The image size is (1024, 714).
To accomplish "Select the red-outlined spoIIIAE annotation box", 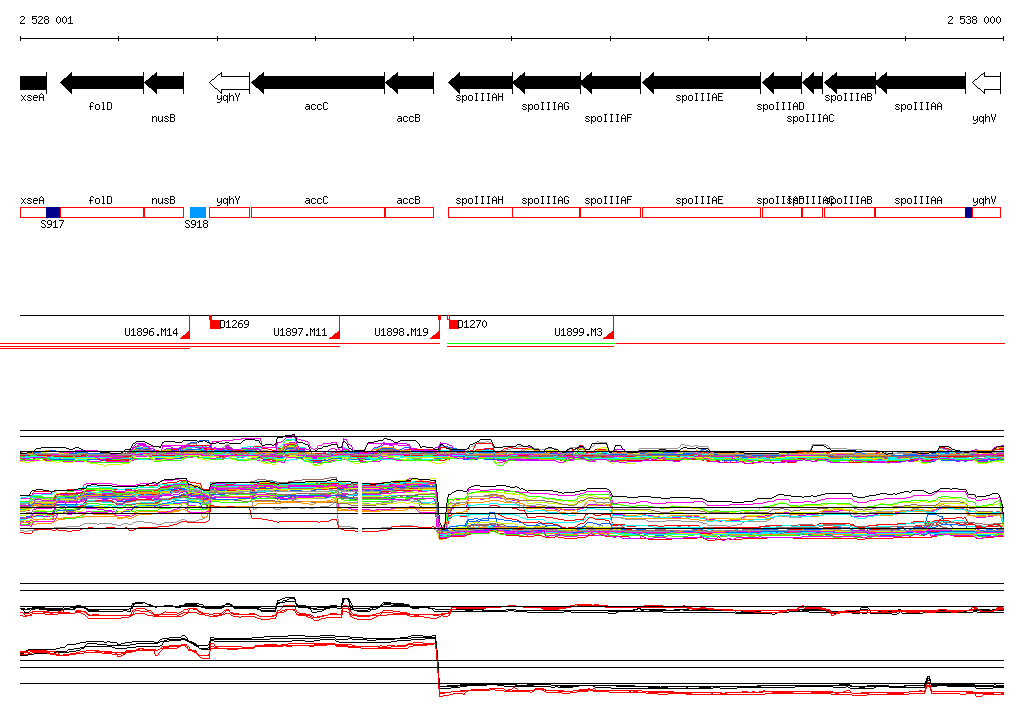I will 701,212.
